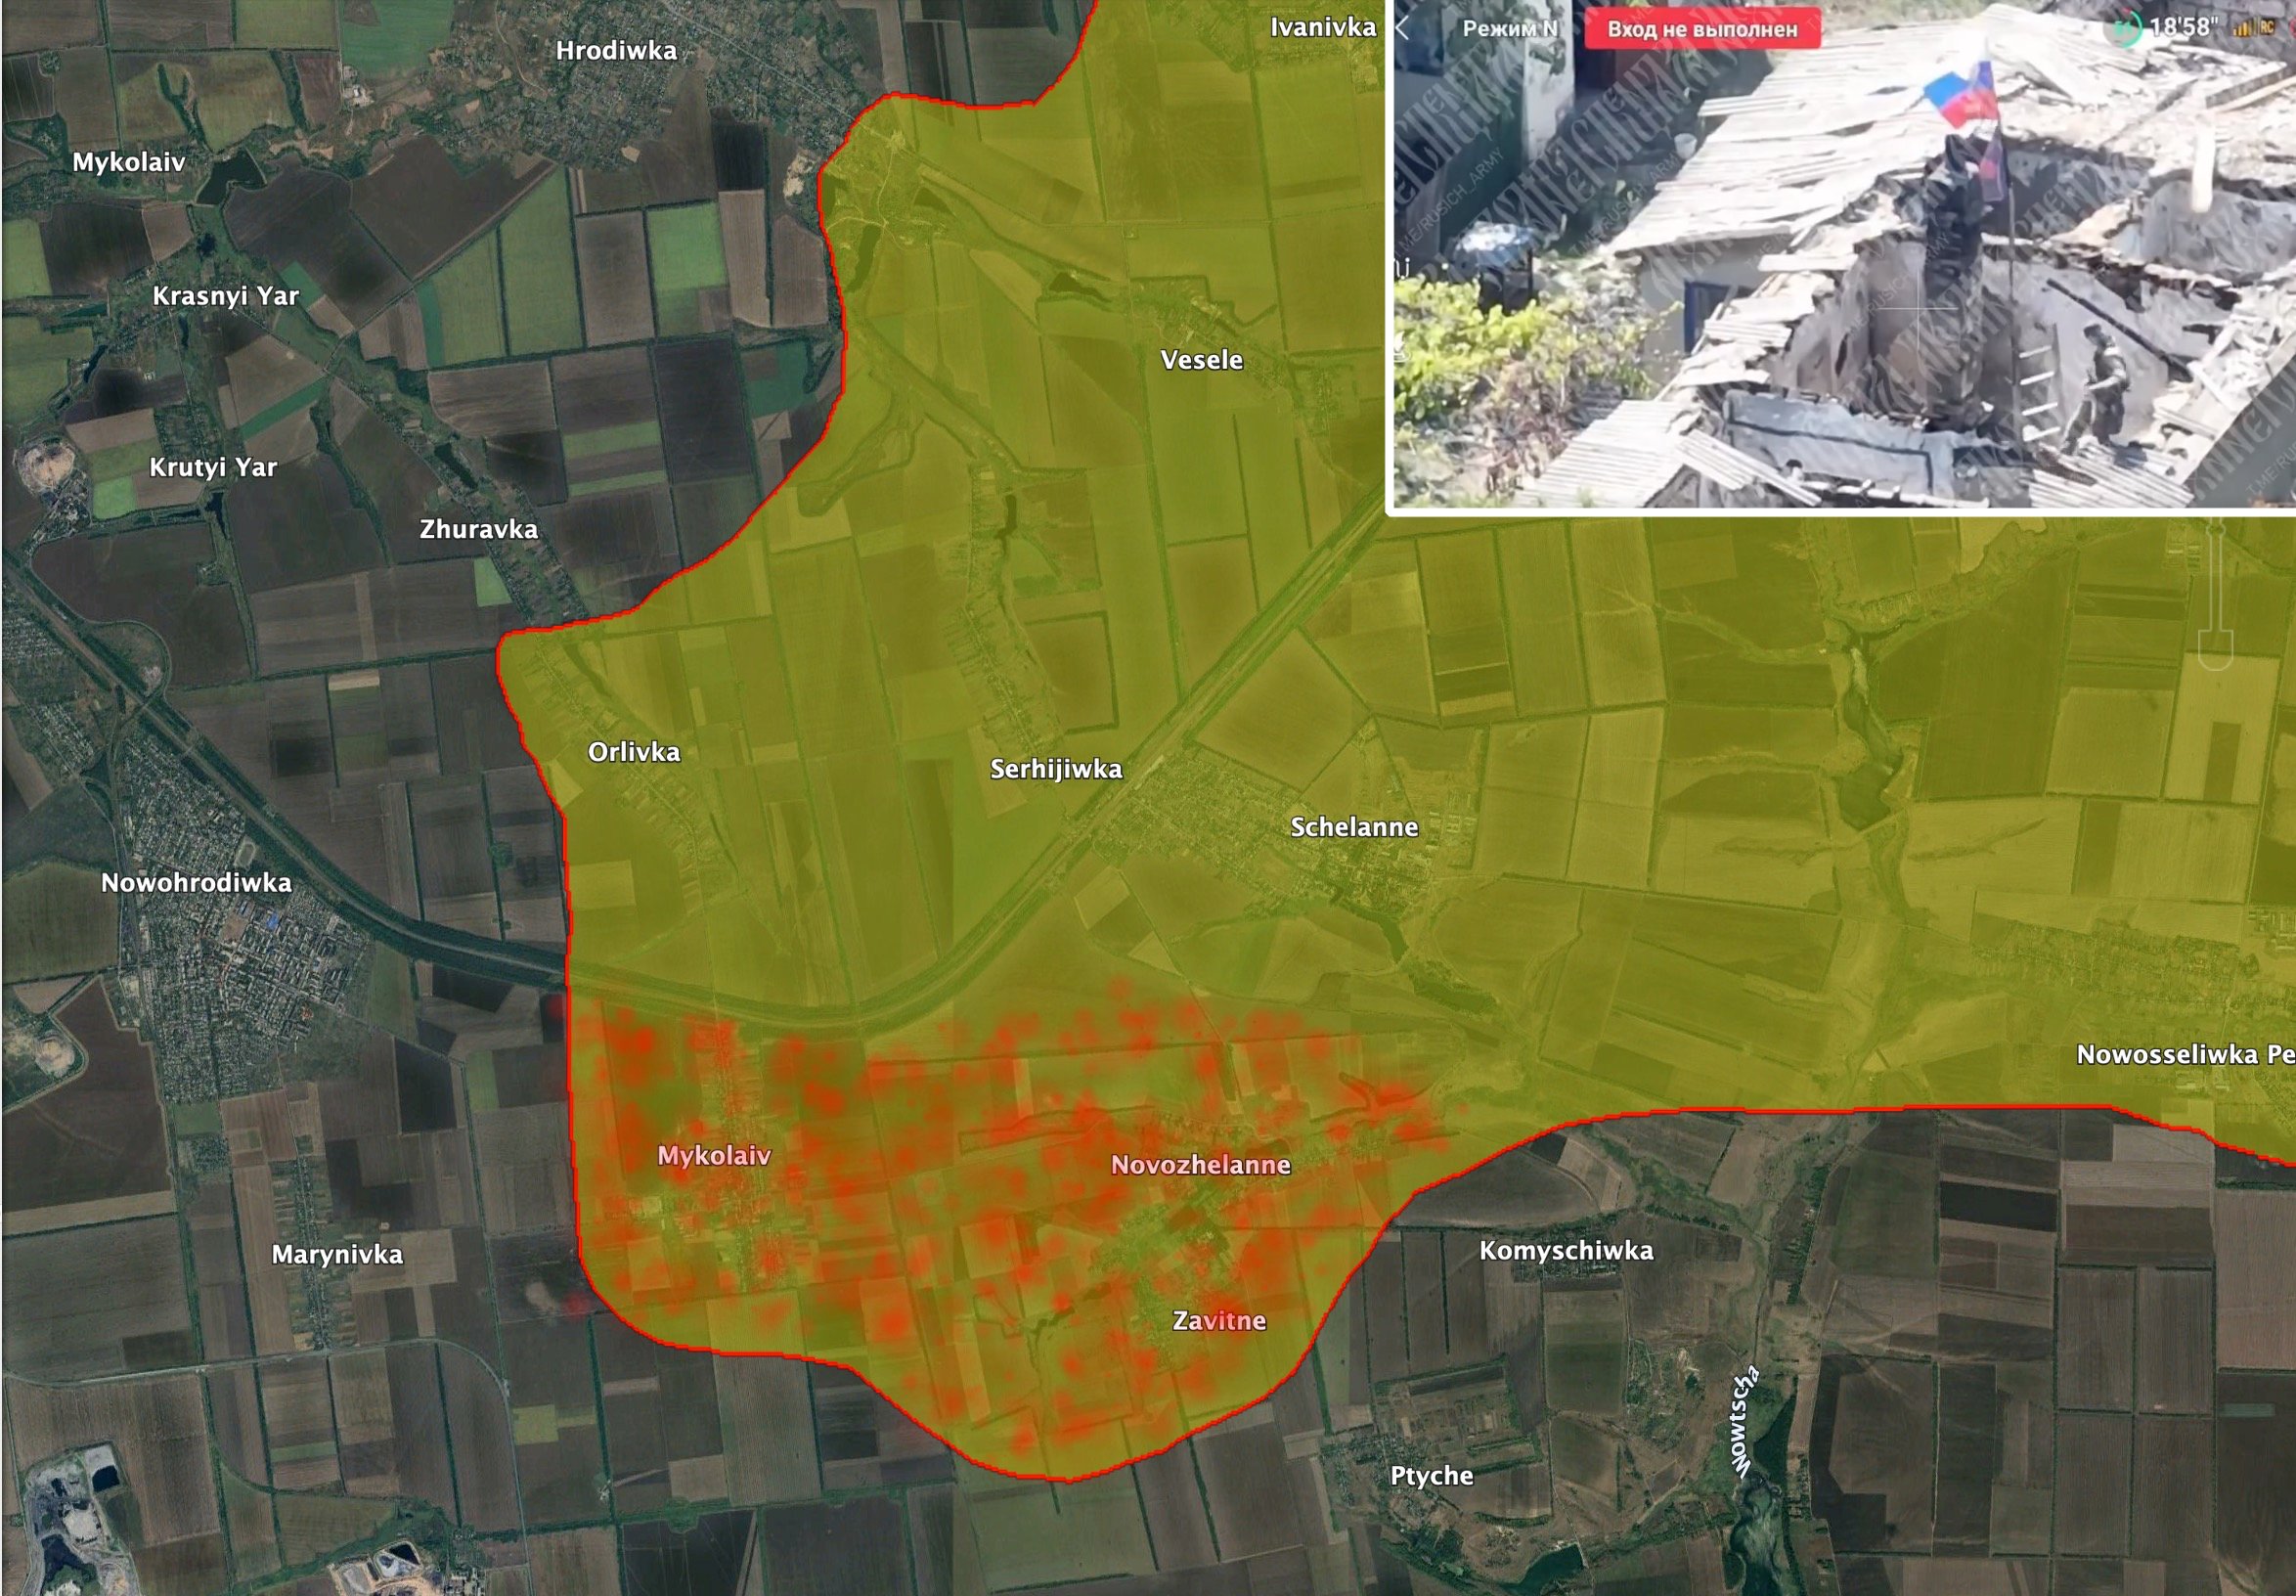The width and height of the screenshot is (2296, 1596).
Task: Click the orange signal strength bars icon
Action: coord(2241,28)
